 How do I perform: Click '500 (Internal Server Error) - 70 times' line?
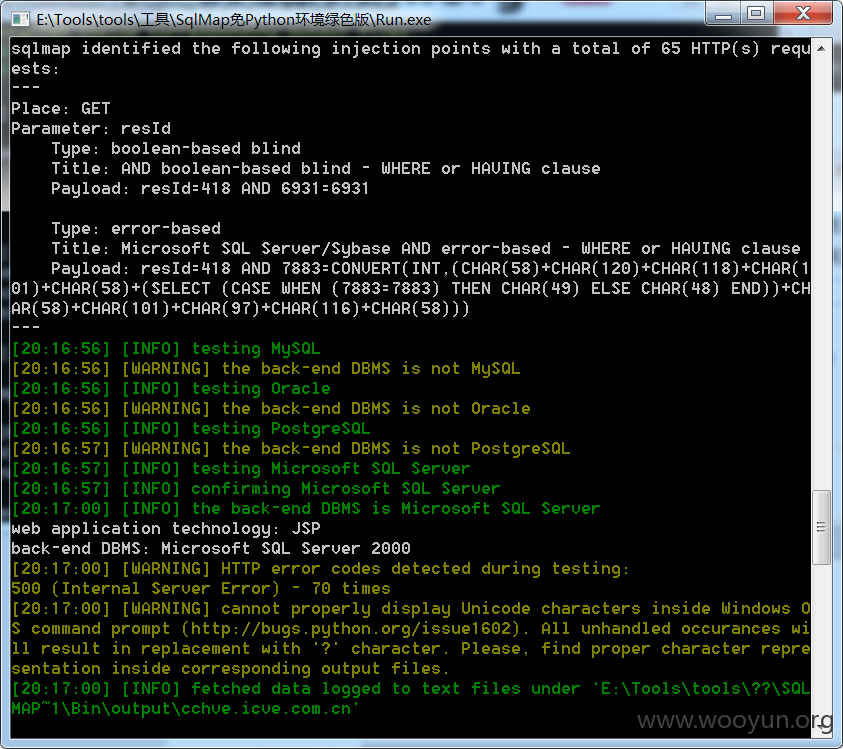(x=201, y=588)
